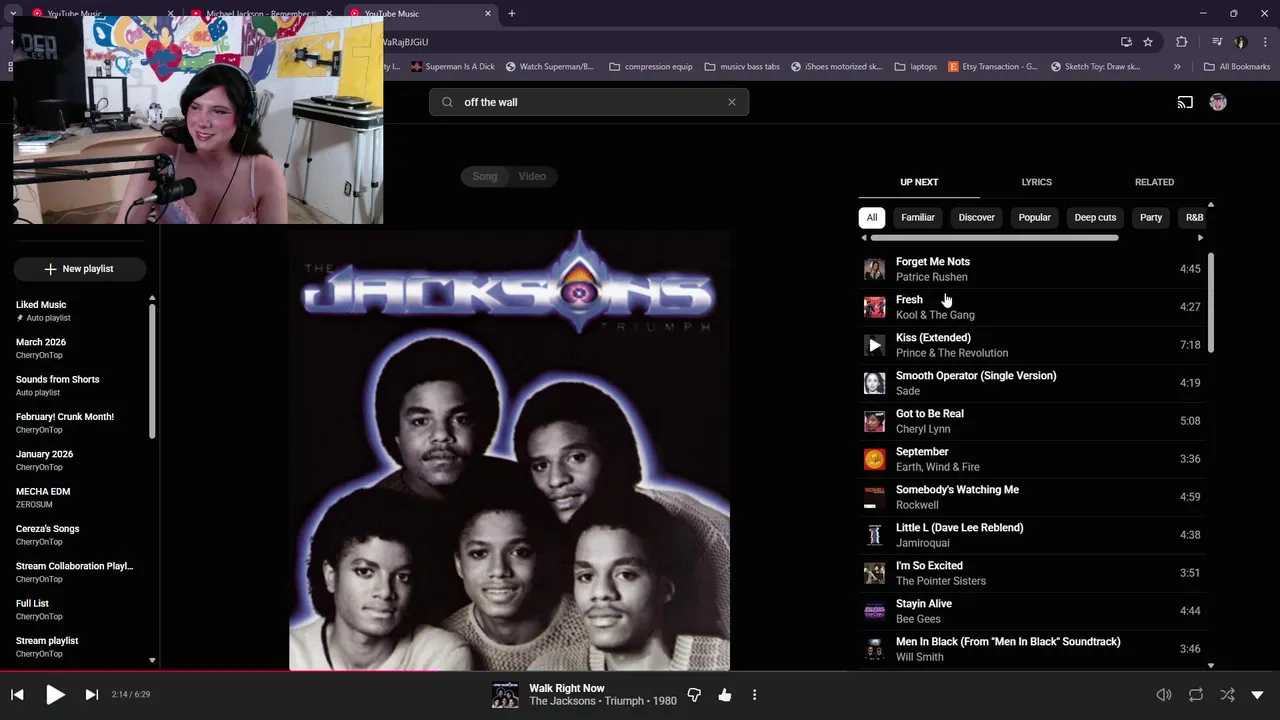This screenshot has height=720, width=1280.
Task: Select Little L (Dave Lee Reblend)
Action: point(1032,535)
